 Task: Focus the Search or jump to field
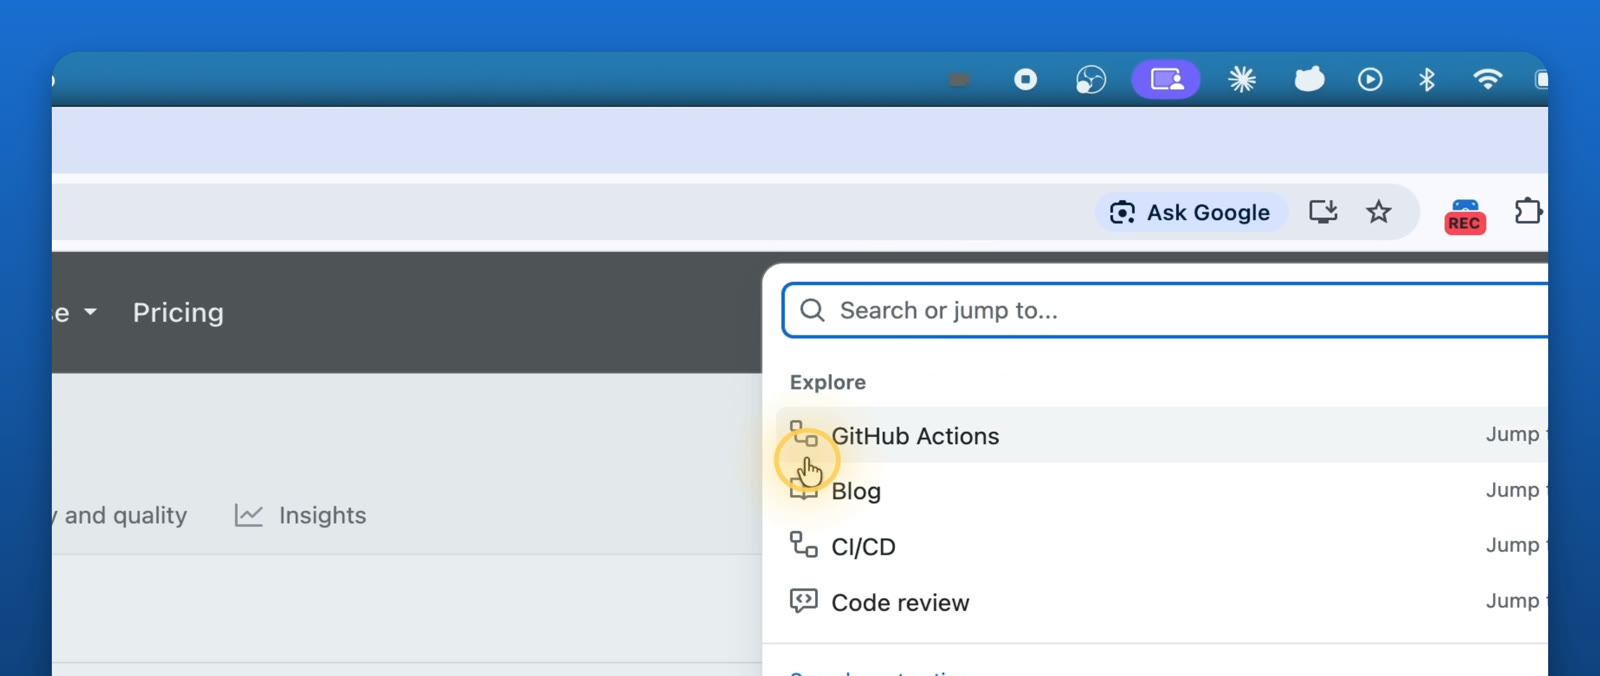[1165, 311]
